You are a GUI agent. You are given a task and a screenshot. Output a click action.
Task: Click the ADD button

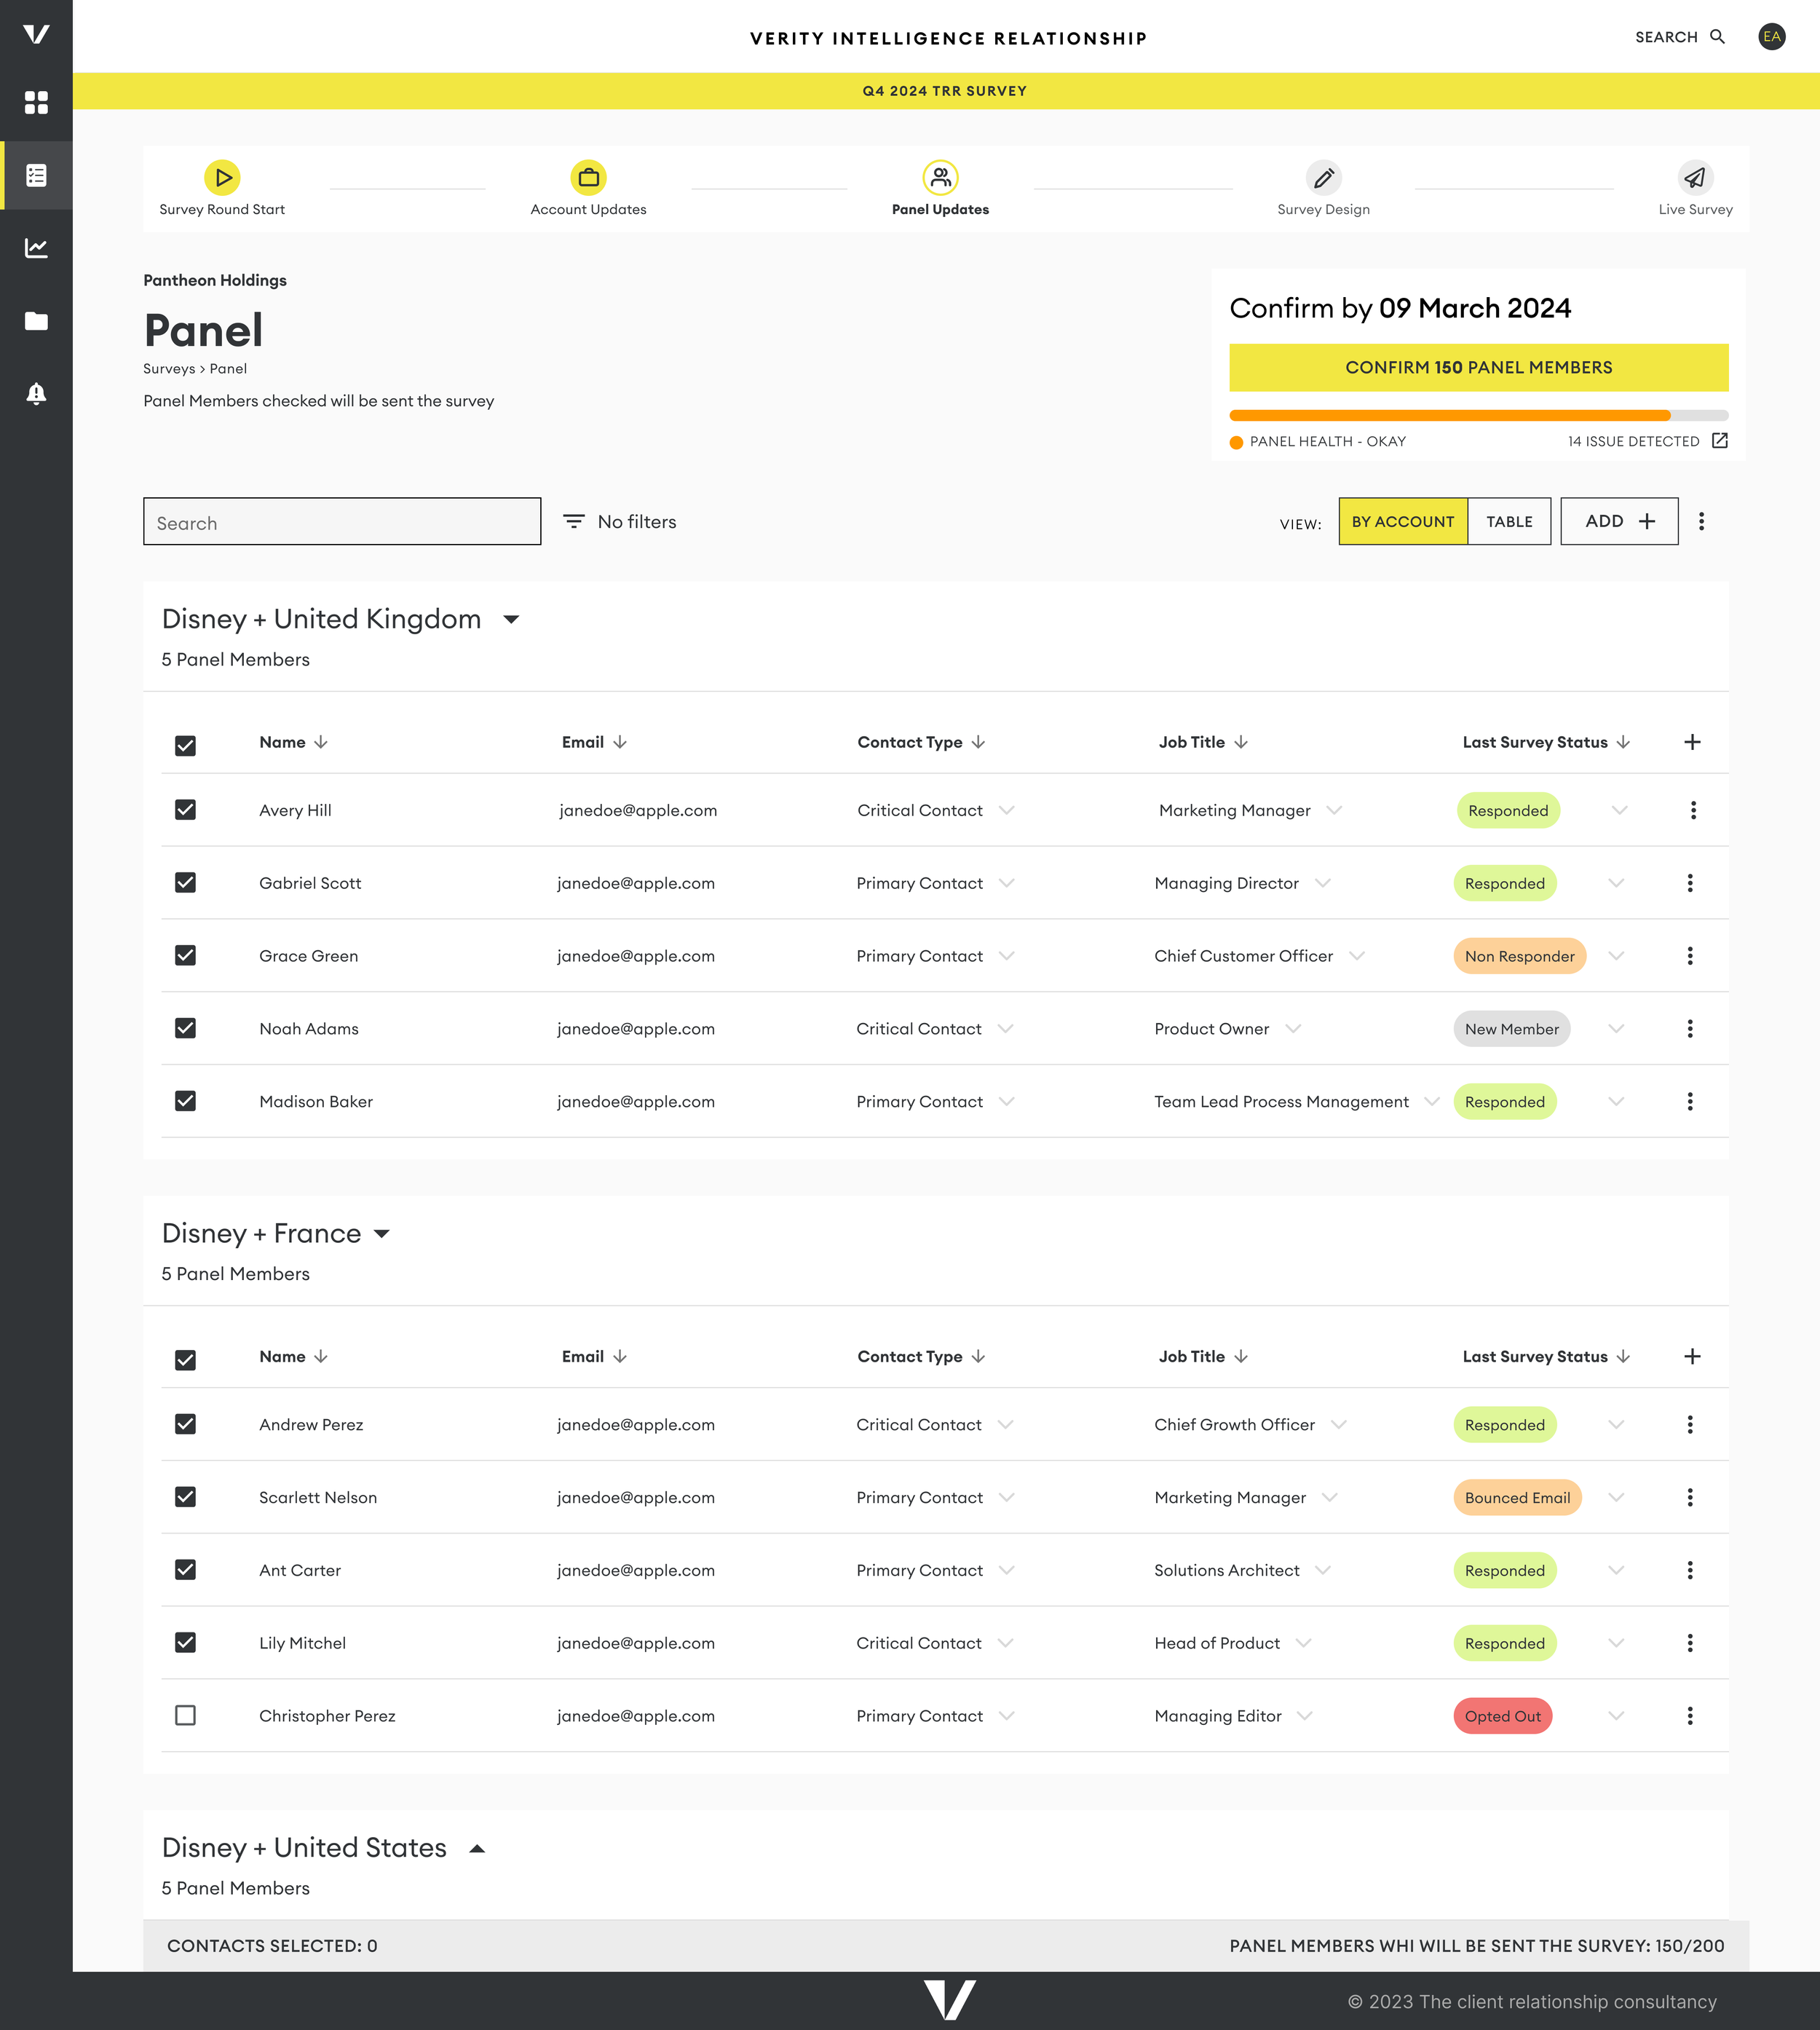click(1618, 522)
